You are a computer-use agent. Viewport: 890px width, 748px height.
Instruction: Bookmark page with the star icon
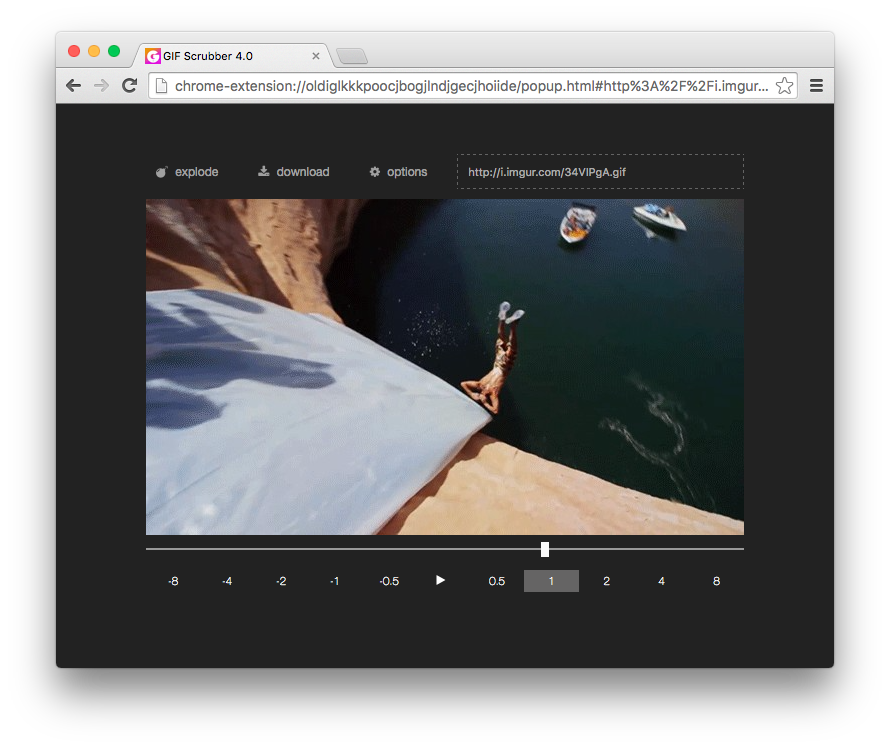[x=785, y=86]
